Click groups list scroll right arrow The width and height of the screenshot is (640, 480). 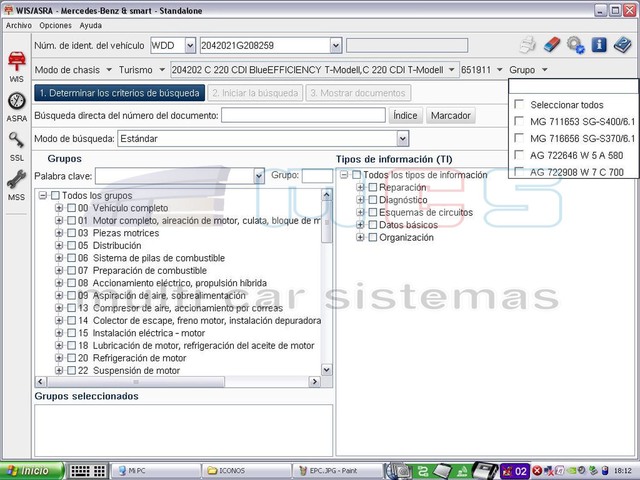pyautogui.click(x=314, y=382)
